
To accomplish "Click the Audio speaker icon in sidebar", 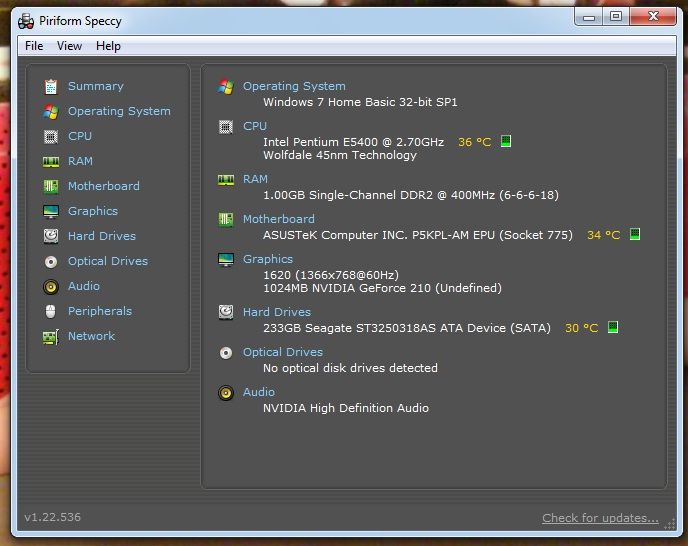I will pyautogui.click(x=50, y=286).
